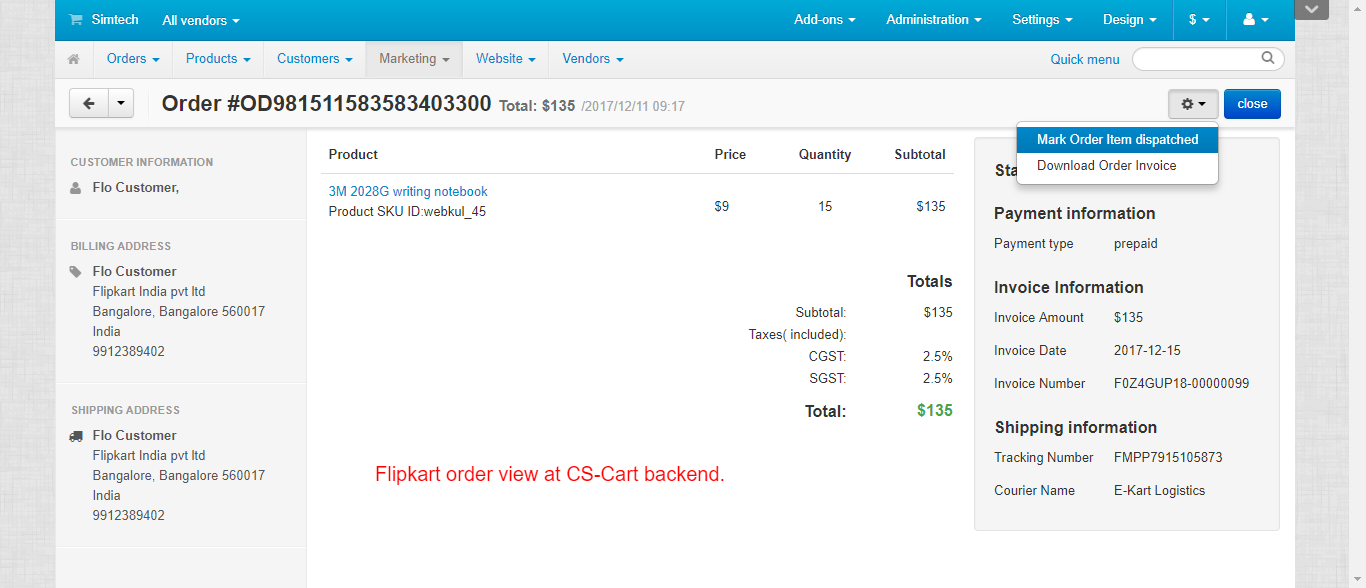Click the Flo Customer name under Shipping Address
Screen dimensions: 1366x588
[134, 436]
